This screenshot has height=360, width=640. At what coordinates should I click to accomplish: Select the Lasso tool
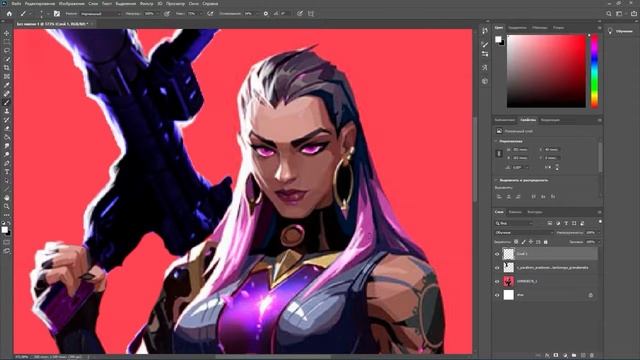tap(7, 50)
